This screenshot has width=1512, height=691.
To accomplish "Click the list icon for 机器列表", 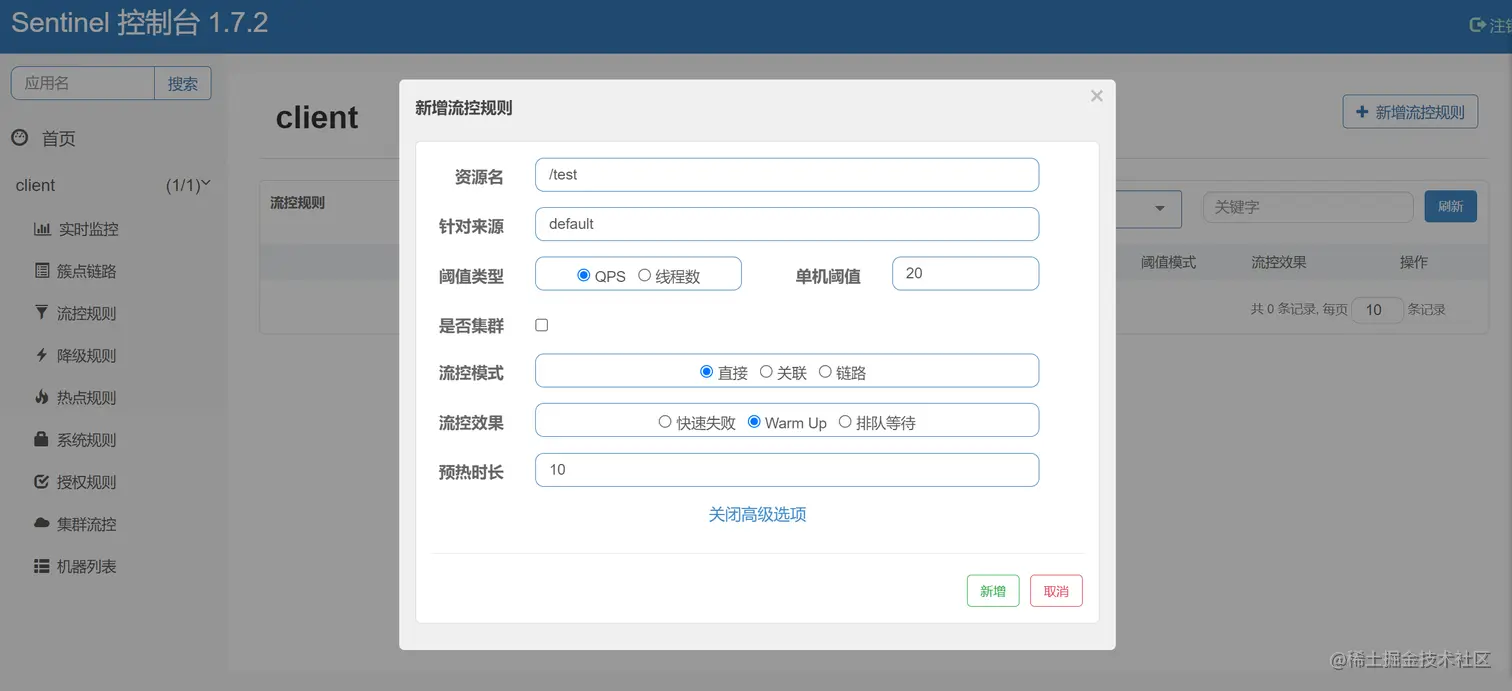I will click(x=42, y=566).
